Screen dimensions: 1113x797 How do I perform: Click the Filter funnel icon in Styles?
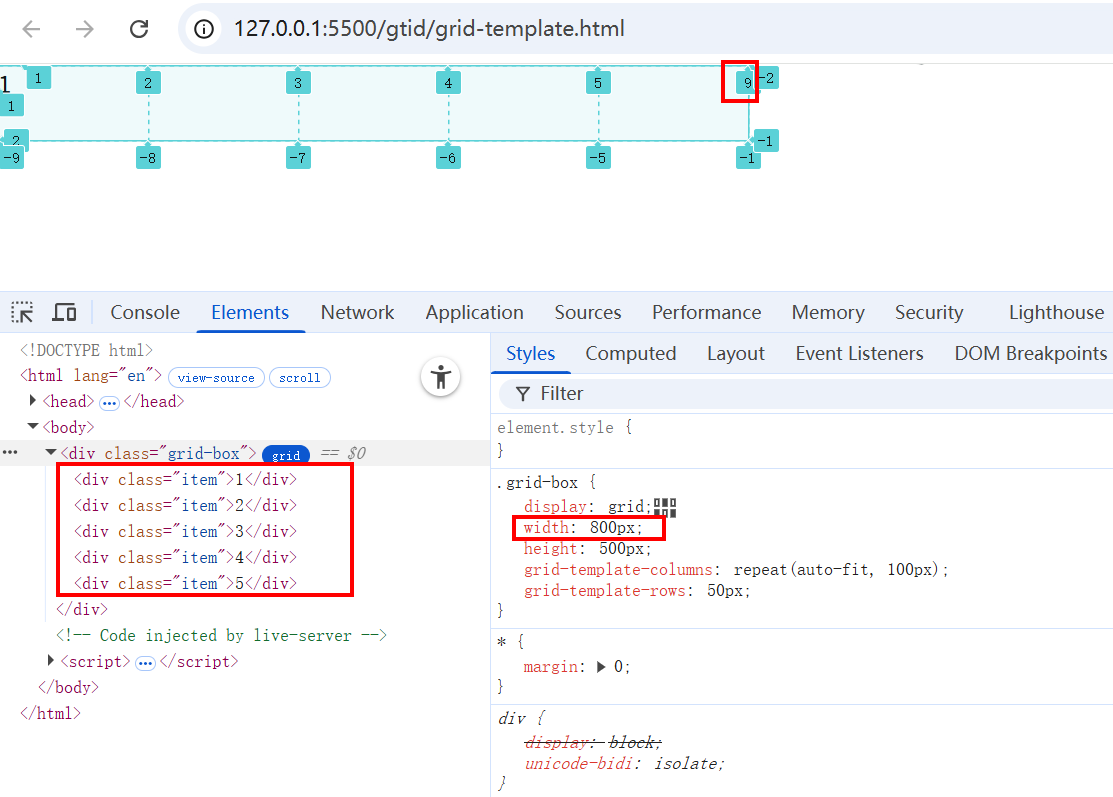click(x=522, y=394)
